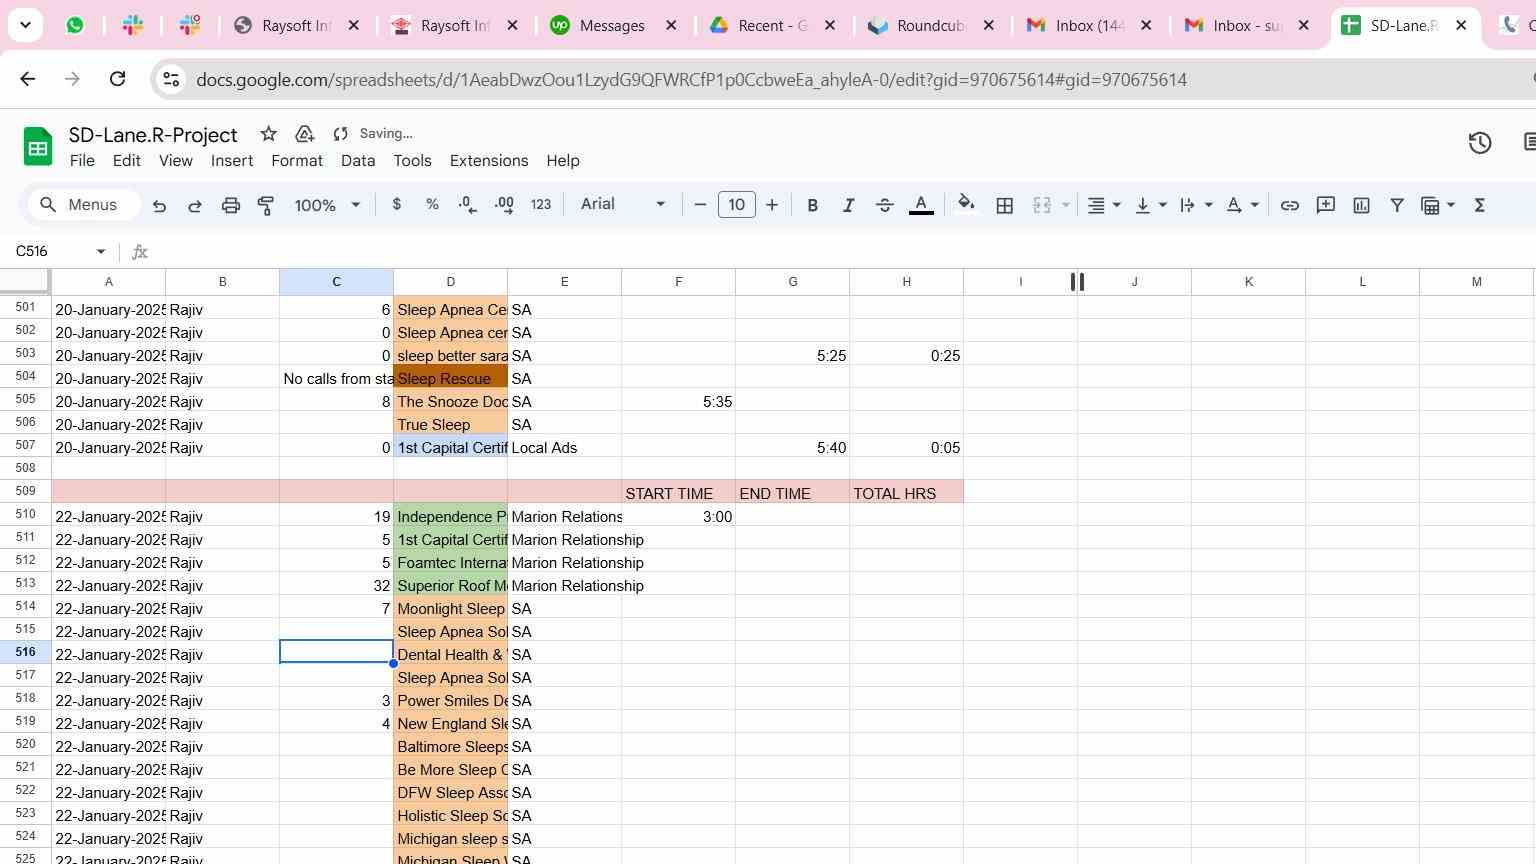Screen dimensions: 1536x864
Task: Open the Edit menu
Action: (x=126, y=161)
